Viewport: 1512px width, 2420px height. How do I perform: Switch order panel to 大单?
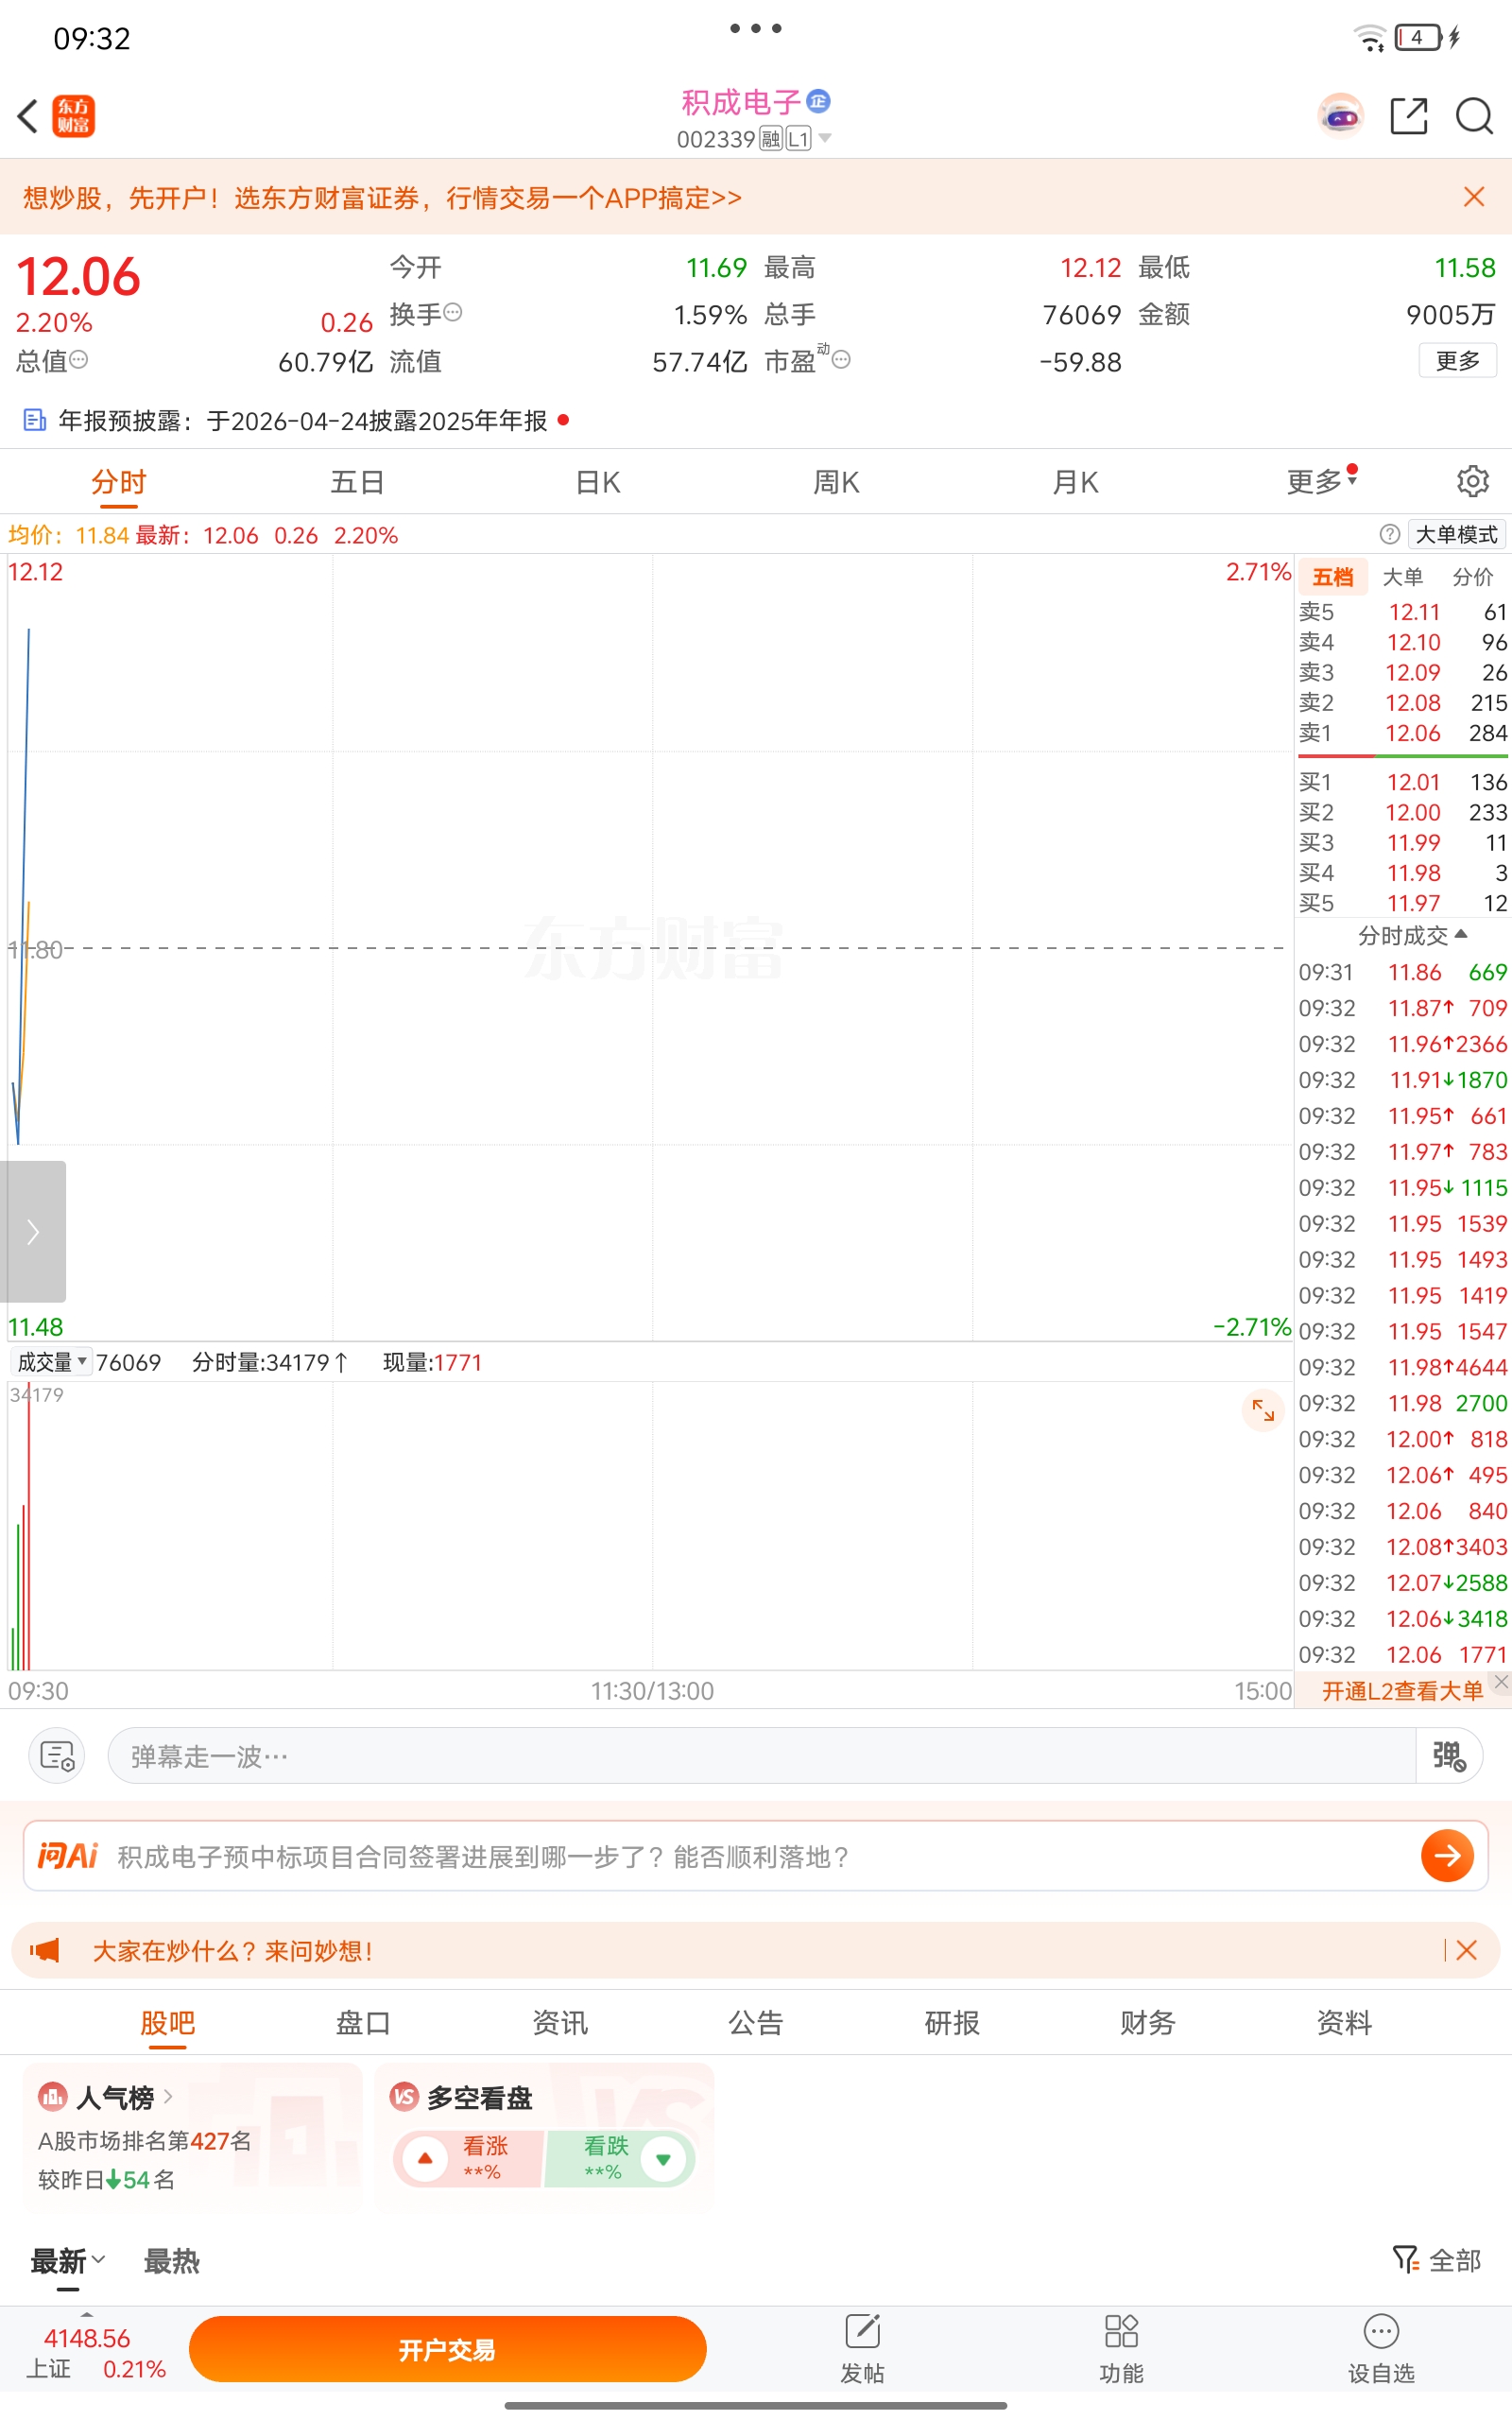(x=1402, y=577)
